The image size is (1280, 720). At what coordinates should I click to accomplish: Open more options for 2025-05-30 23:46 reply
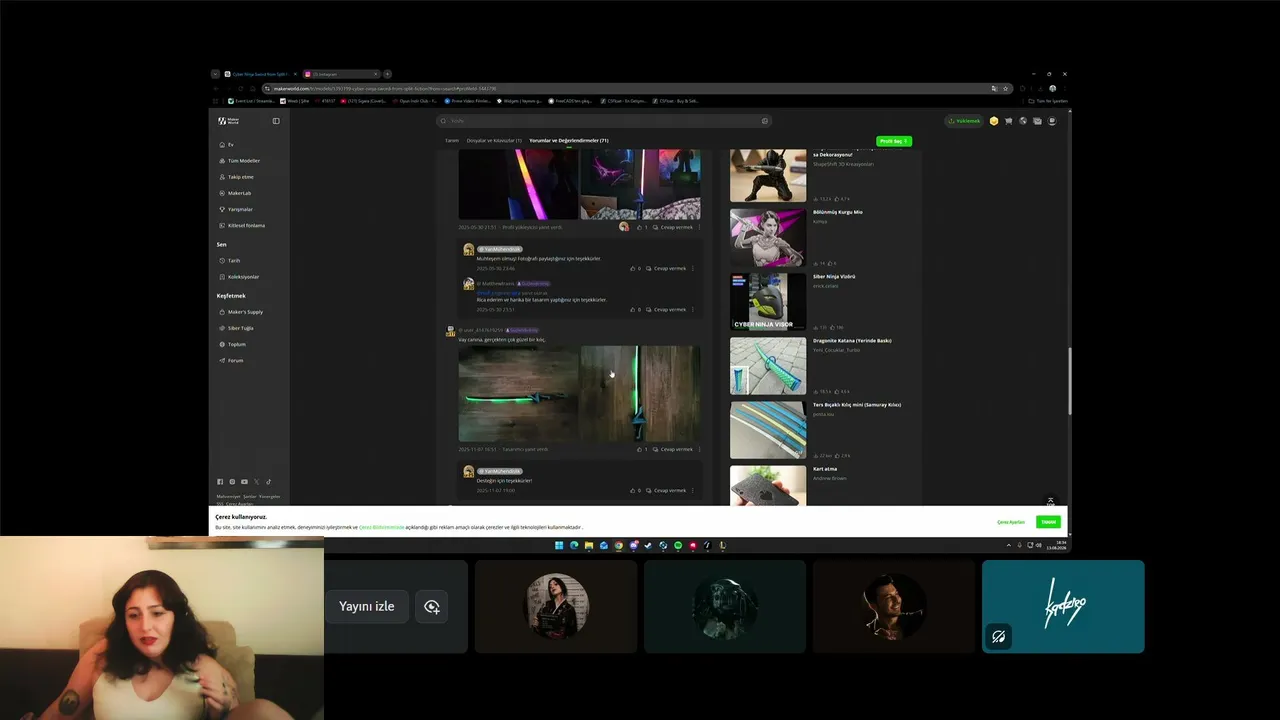692,268
